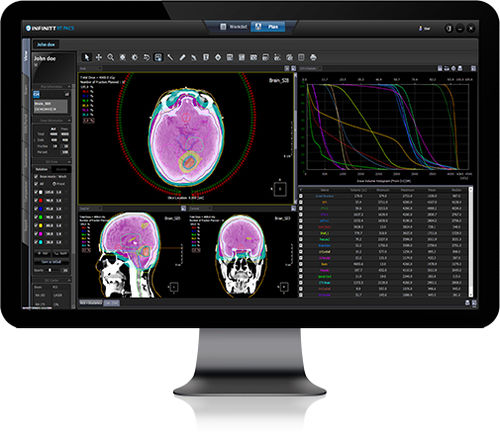Image resolution: width=500 pixels, height=433 pixels.
Task: Click the minimize button in the title bar
Action: 460,28
